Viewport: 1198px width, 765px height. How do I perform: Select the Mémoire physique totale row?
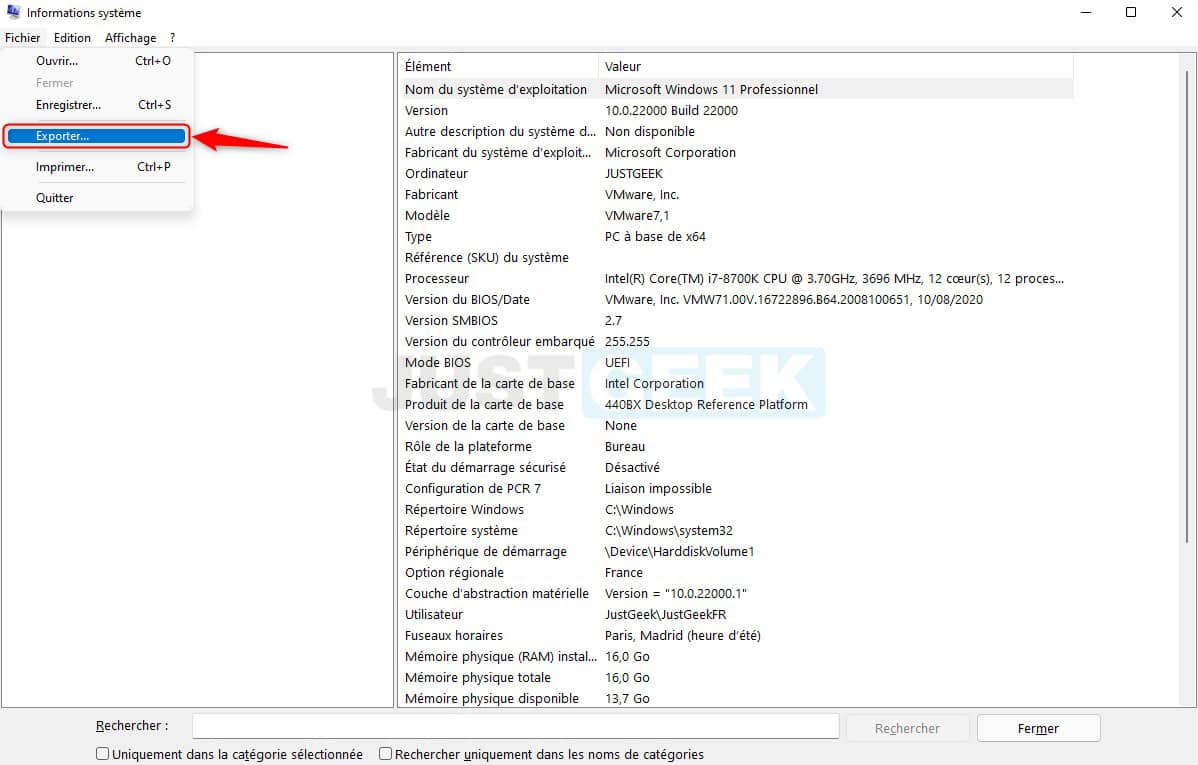point(736,678)
